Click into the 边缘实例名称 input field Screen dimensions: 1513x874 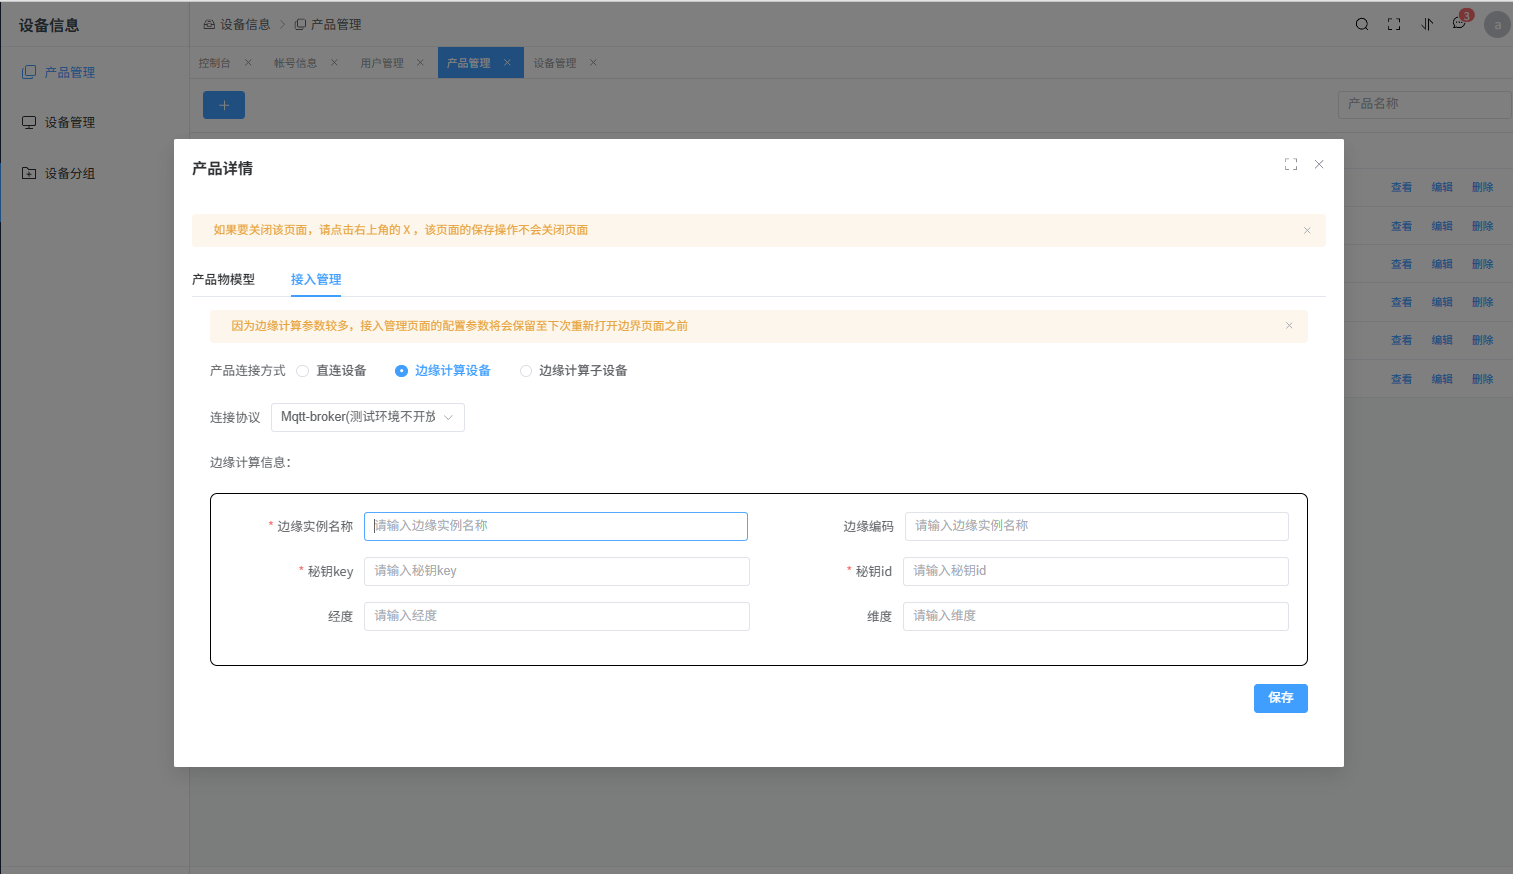[x=555, y=526]
